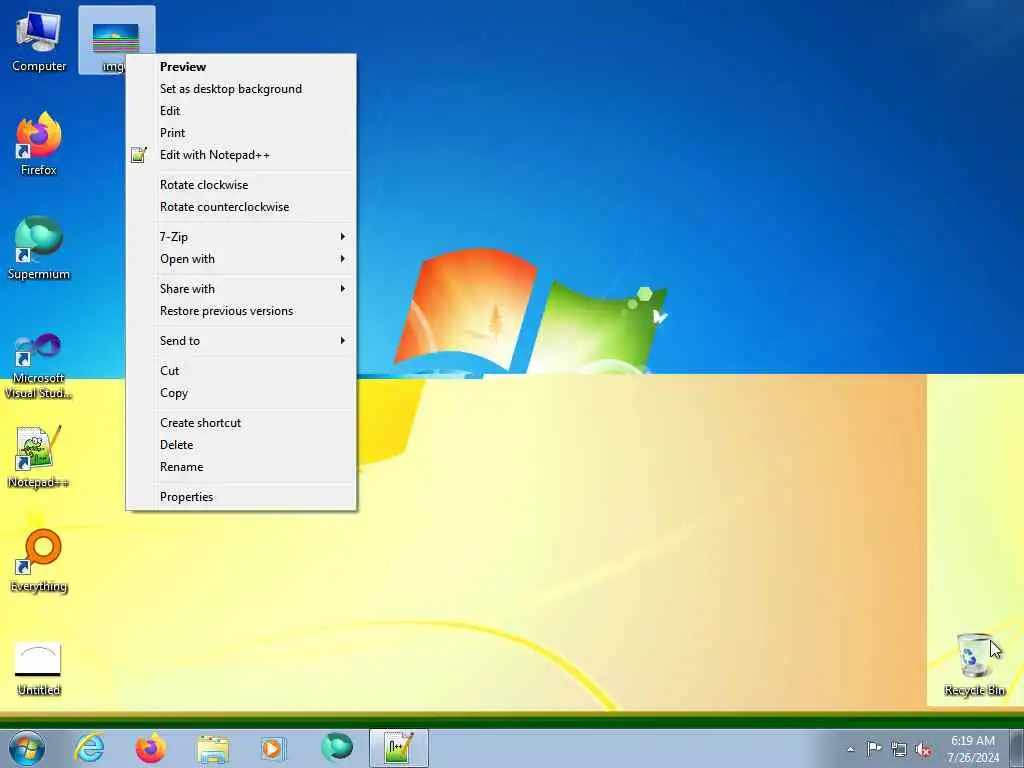Open the clock showing 6:19 AM
The width and height of the screenshot is (1024, 768).
(972, 749)
